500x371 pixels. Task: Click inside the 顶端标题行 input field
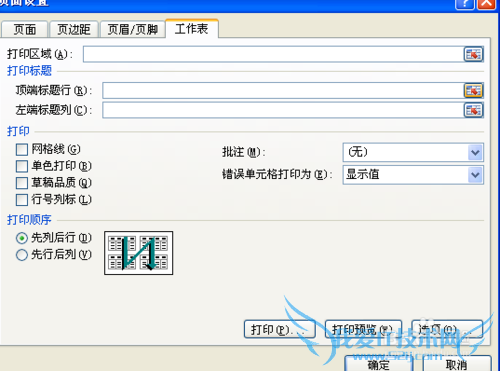[283, 90]
